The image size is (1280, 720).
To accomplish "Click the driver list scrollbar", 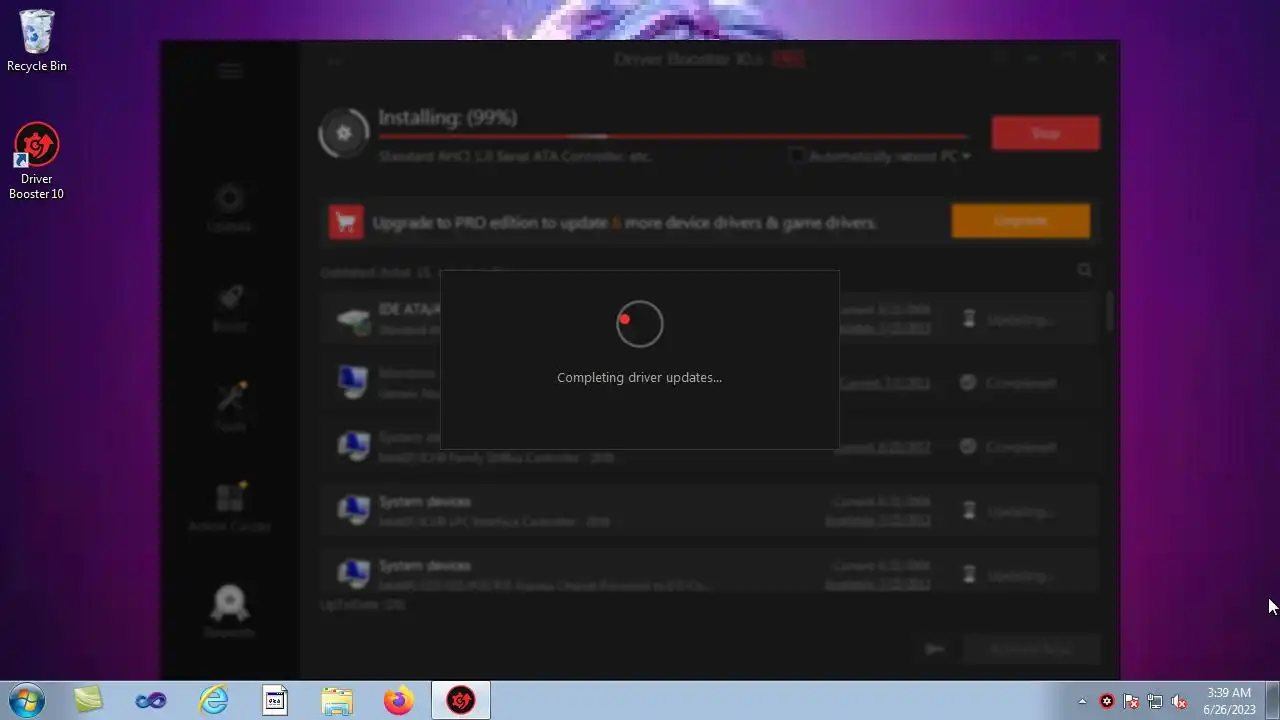I will click(1108, 311).
